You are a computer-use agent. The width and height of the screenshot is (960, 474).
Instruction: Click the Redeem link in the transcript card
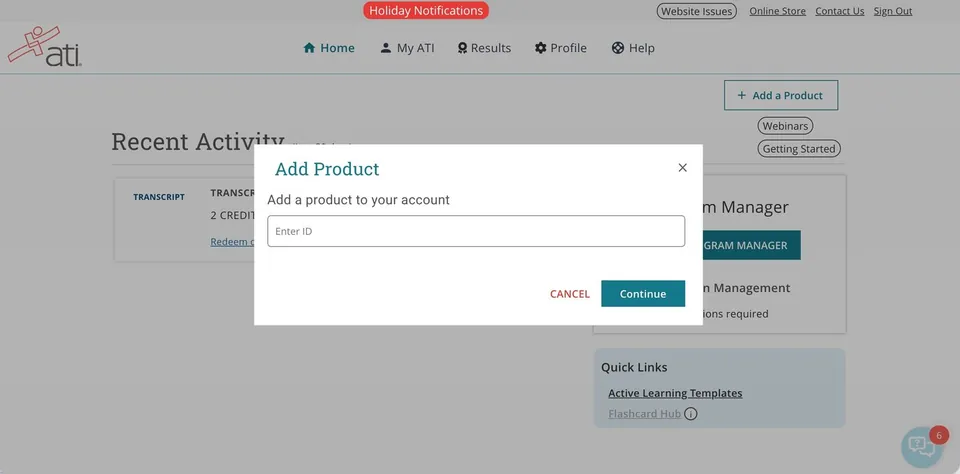[x=233, y=241]
